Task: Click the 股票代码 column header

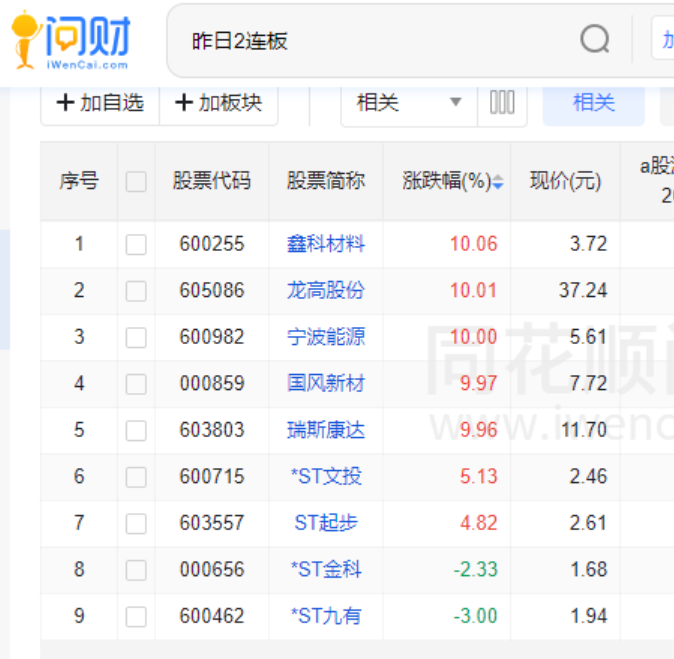Action: [x=212, y=181]
